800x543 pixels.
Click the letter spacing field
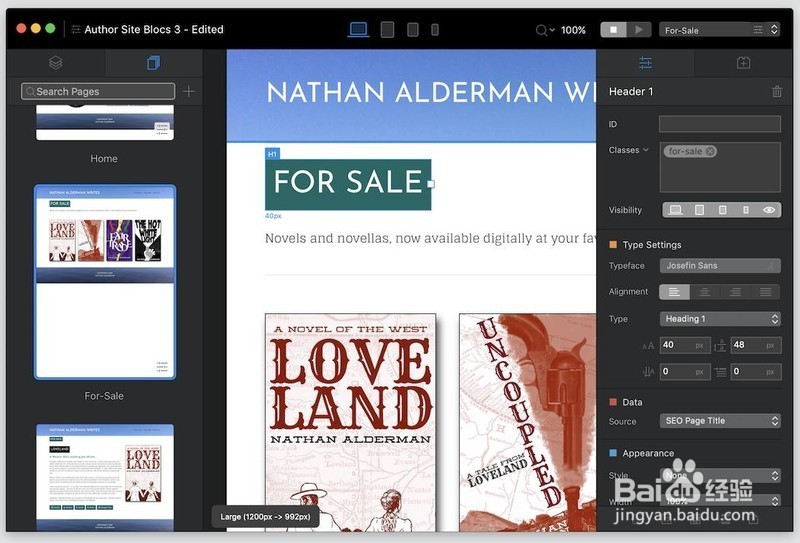click(685, 372)
